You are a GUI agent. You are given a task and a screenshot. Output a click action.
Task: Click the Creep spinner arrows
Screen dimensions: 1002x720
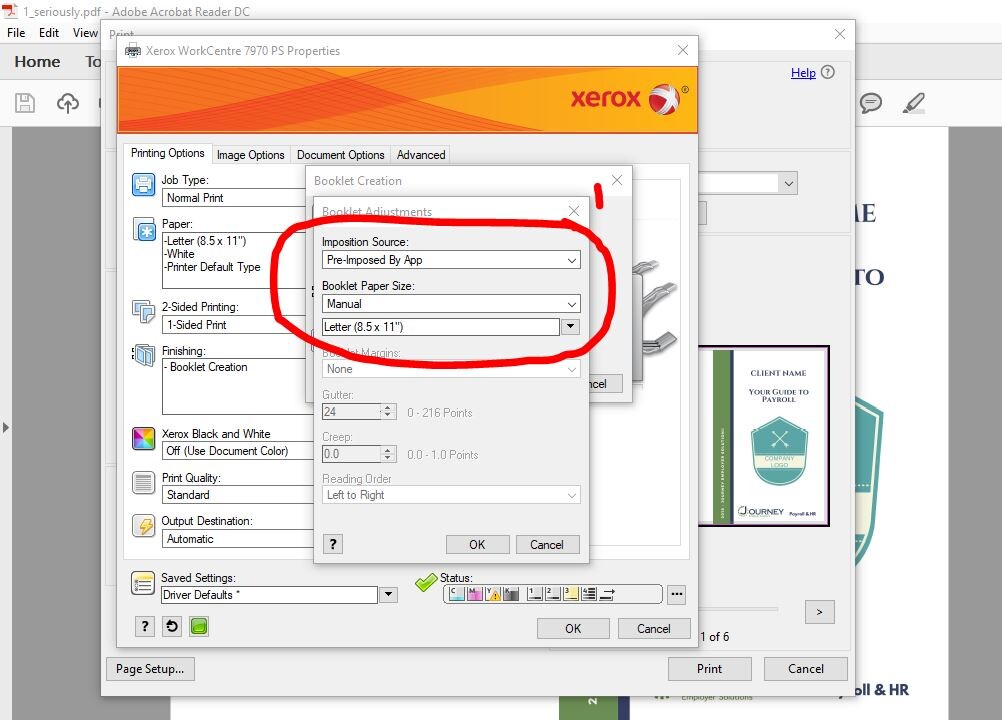click(x=388, y=454)
